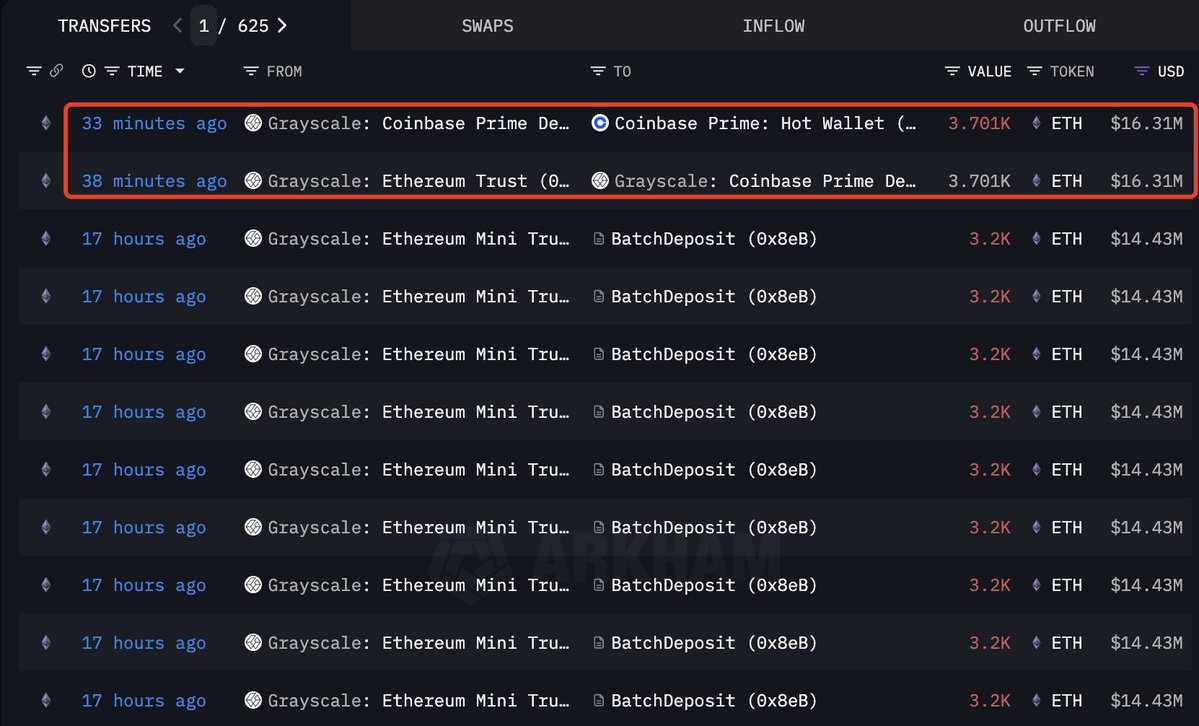Click the purple USD filter icon
Viewport: 1199px width, 726px height.
[1142, 71]
